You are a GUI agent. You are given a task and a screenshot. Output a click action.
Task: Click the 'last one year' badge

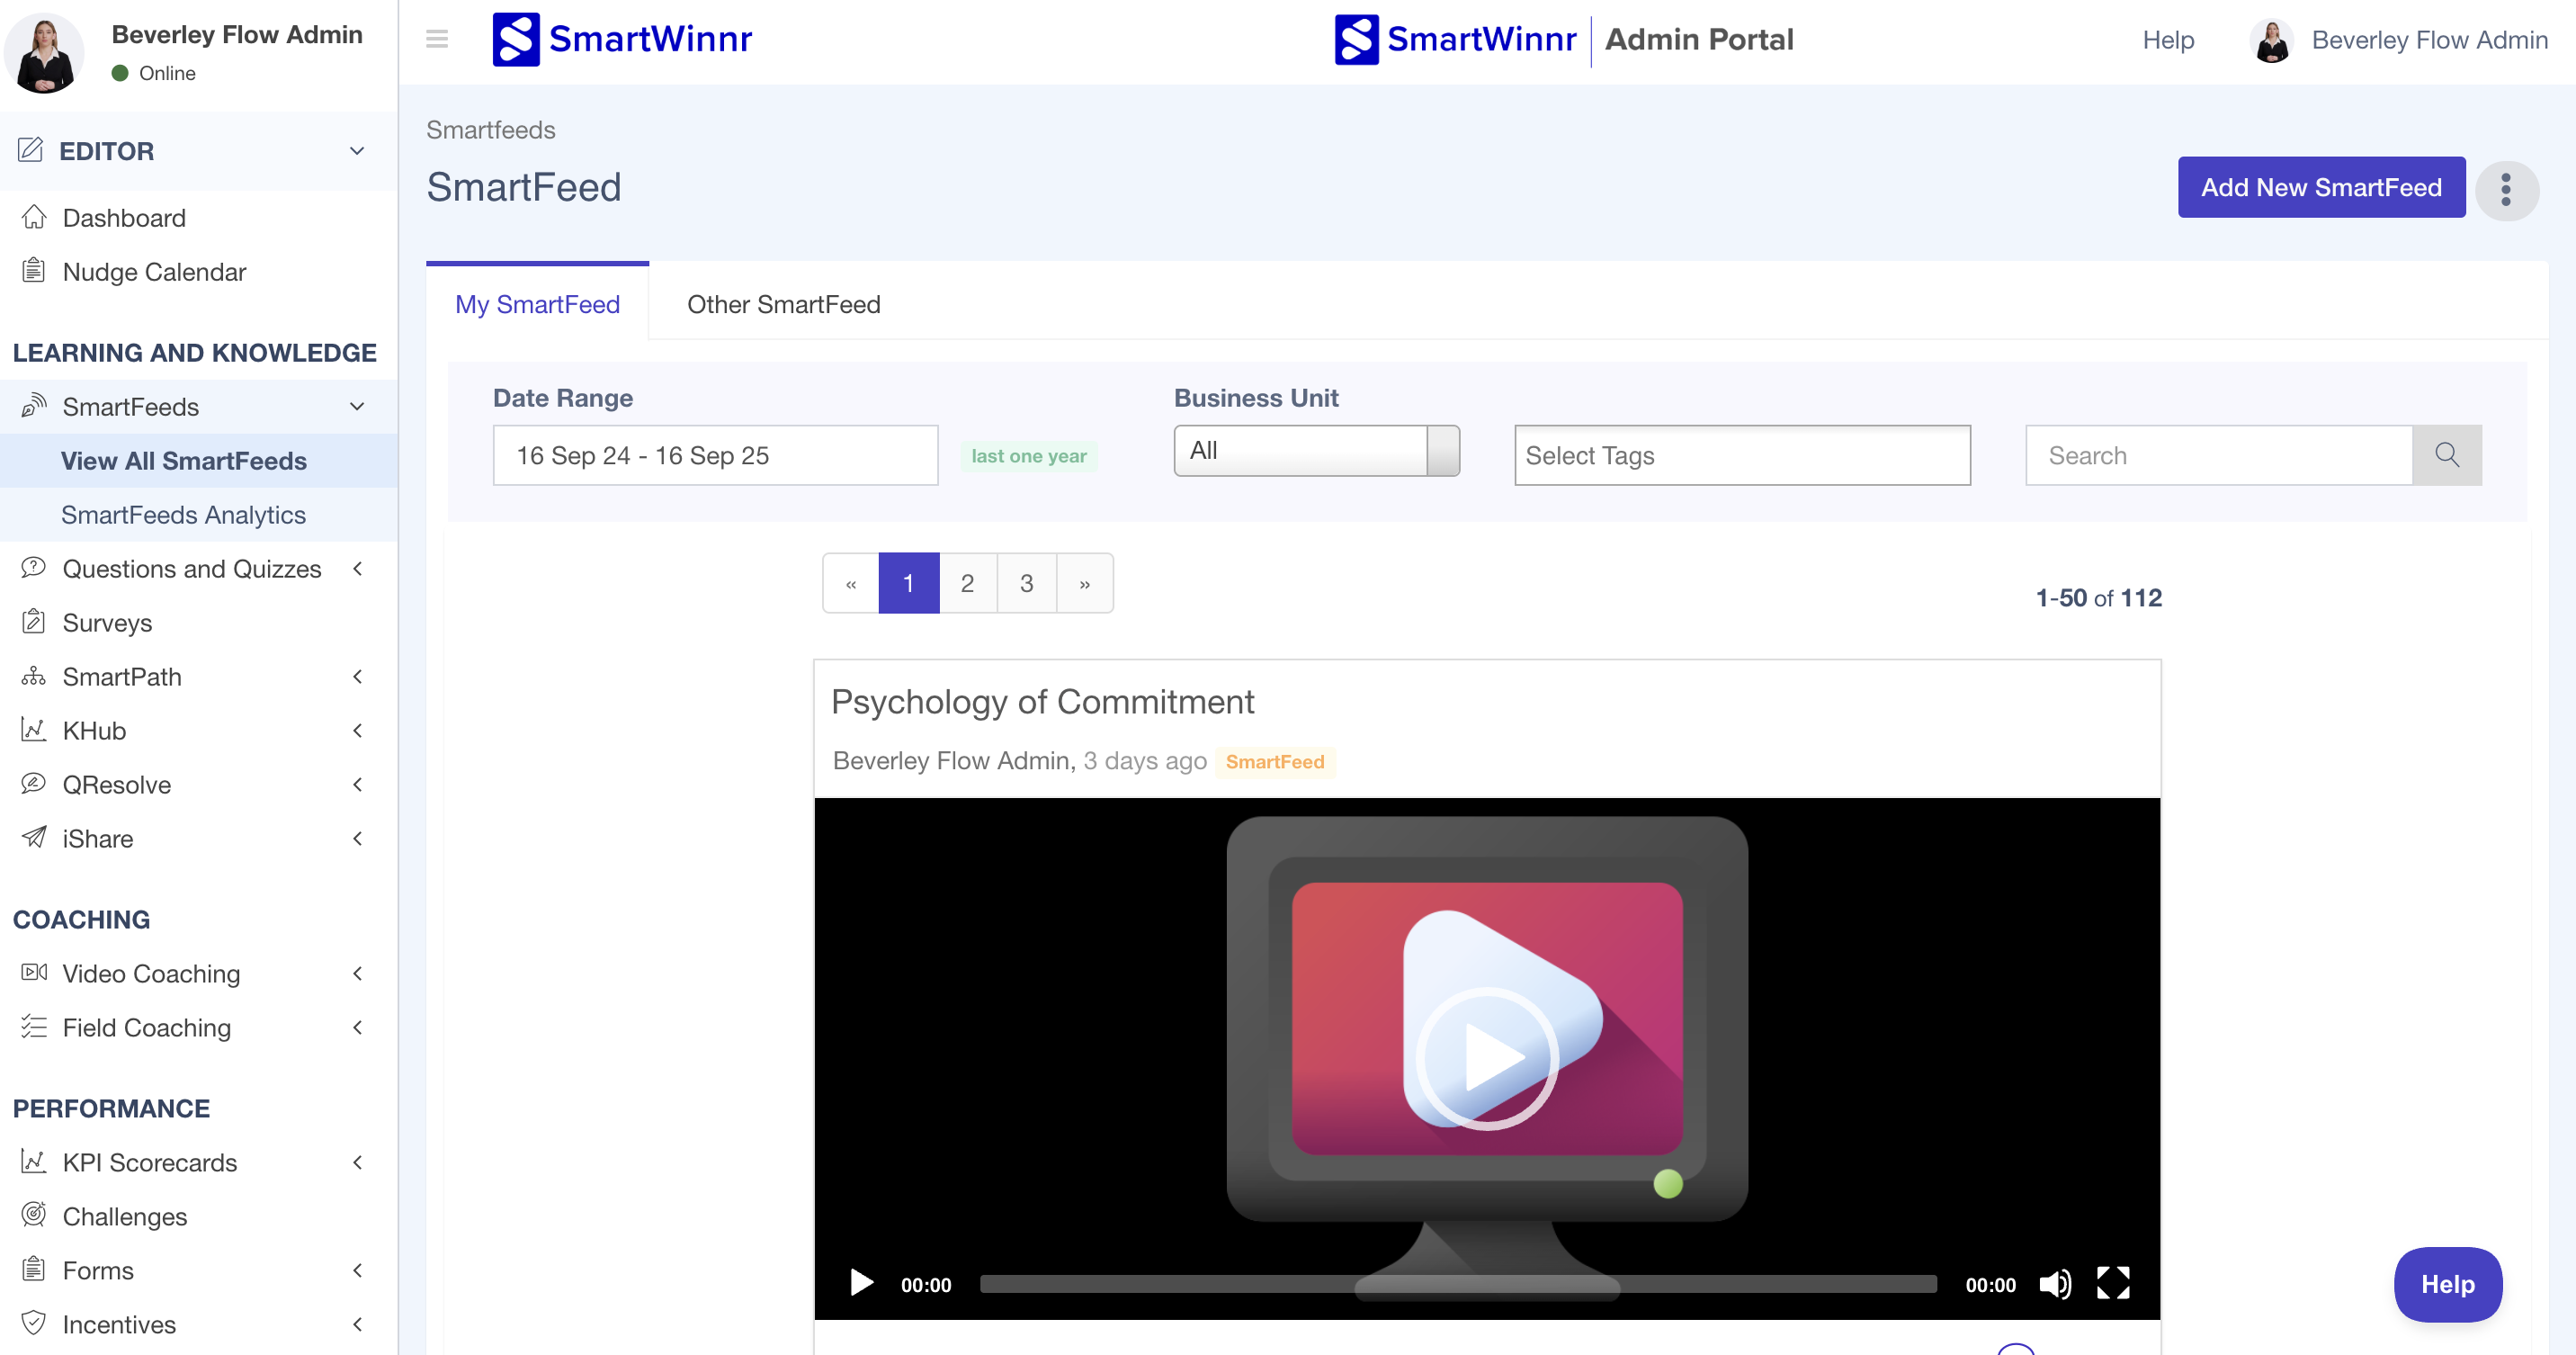pos(1028,456)
